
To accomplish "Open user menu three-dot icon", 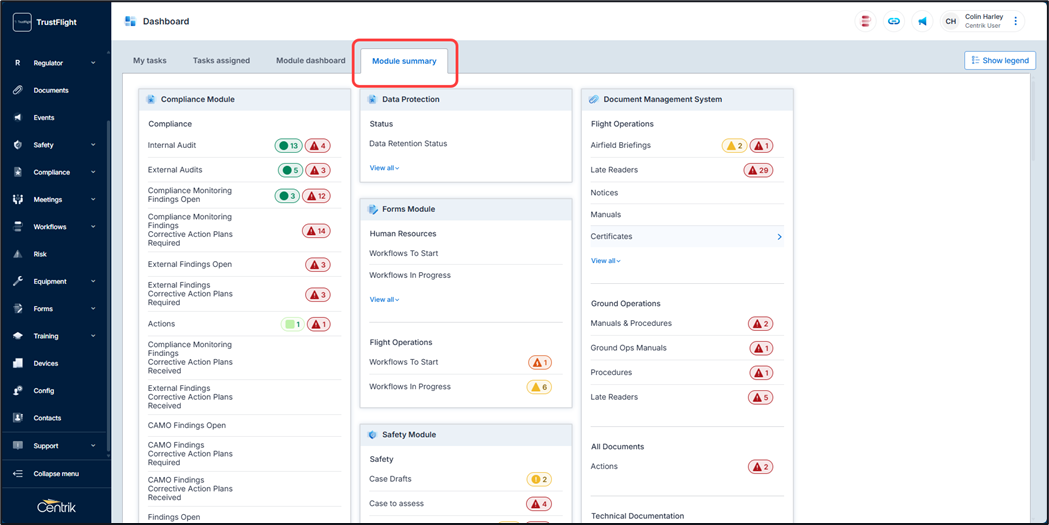I will 1016,21.
